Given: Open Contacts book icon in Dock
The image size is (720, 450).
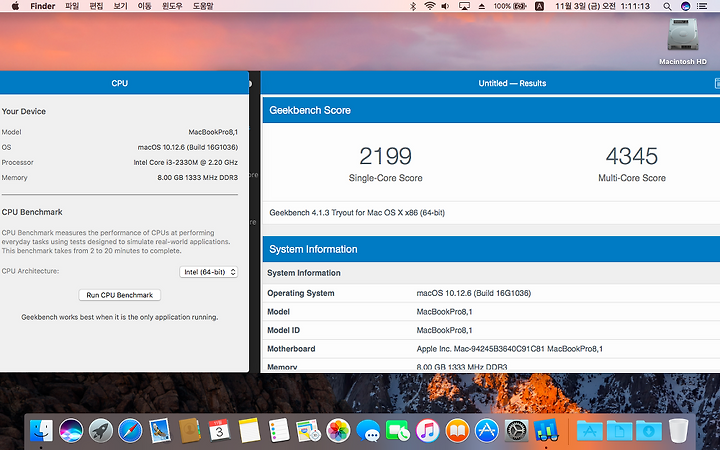Looking at the screenshot, I should [x=190, y=431].
